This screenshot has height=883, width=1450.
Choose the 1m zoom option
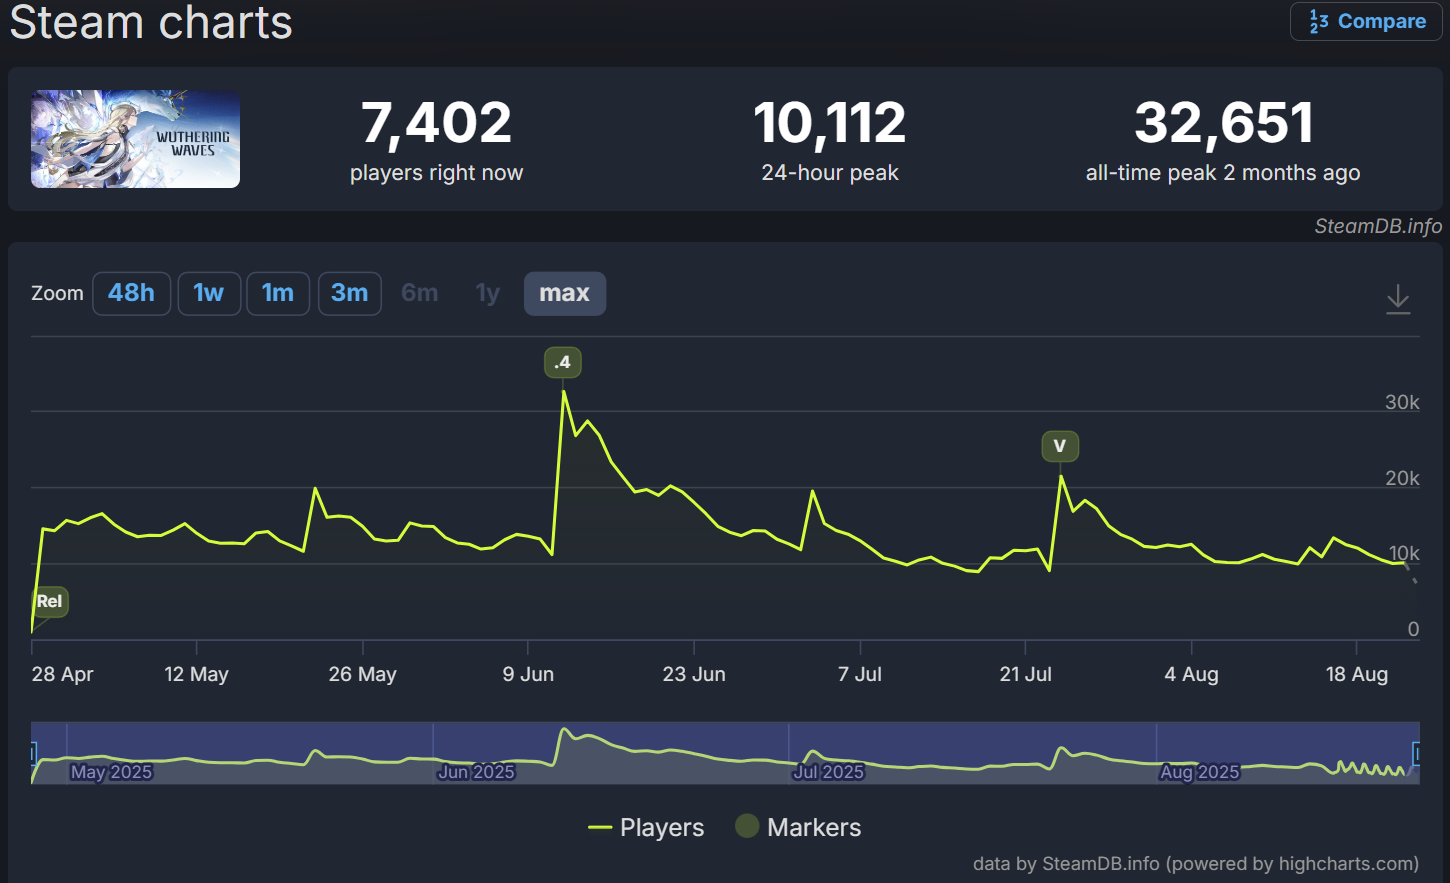pos(278,293)
